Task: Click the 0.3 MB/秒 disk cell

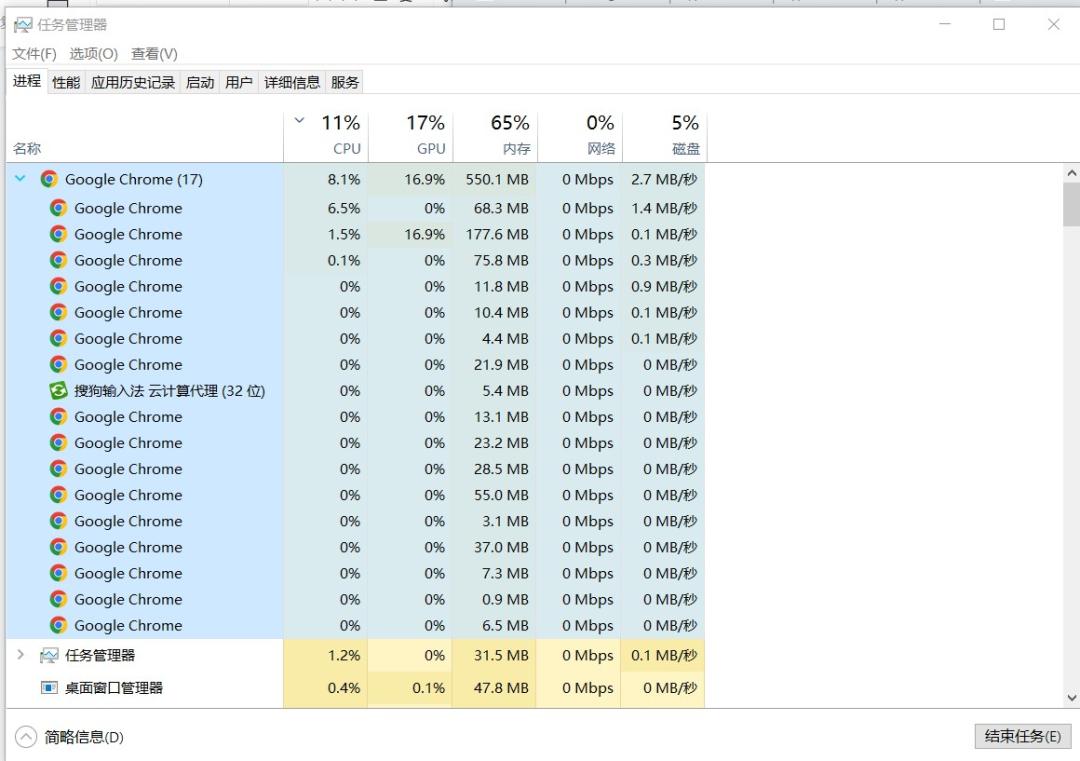Action: click(x=664, y=260)
